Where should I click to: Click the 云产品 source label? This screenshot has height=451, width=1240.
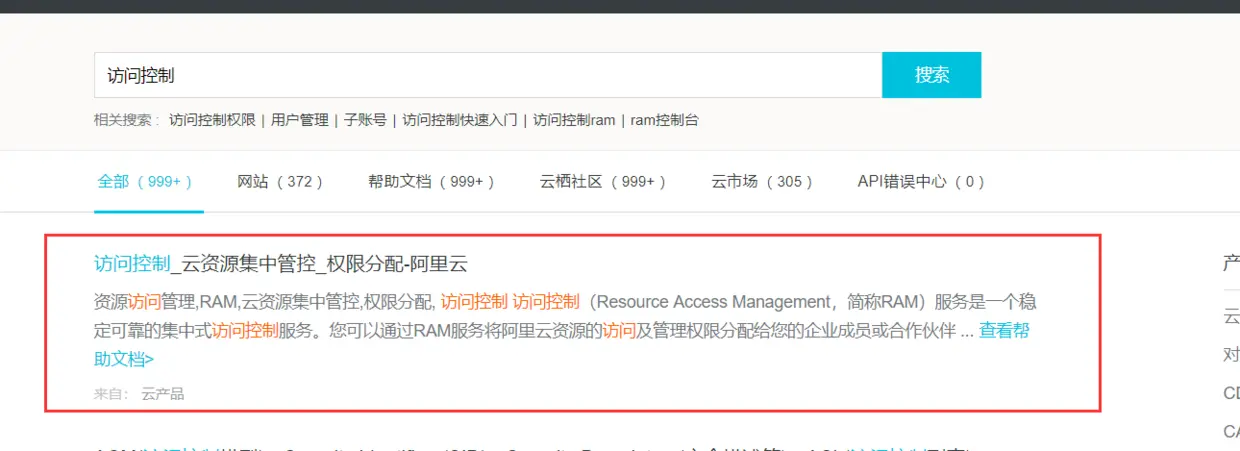(x=162, y=394)
